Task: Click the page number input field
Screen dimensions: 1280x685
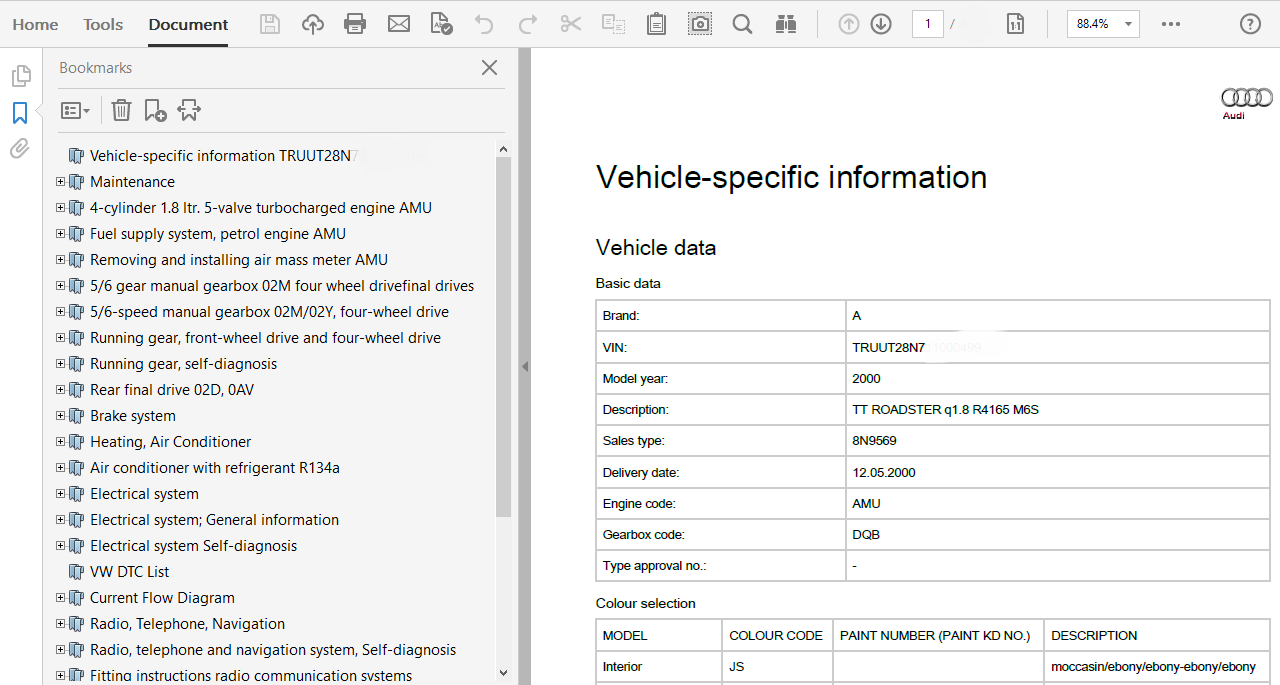Action: point(927,24)
